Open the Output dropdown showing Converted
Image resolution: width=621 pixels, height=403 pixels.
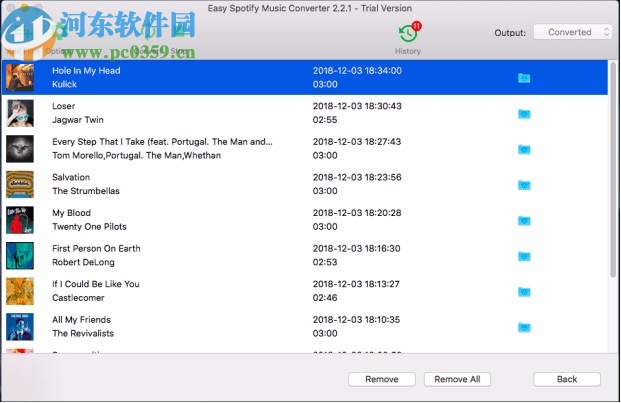pyautogui.click(x=573, y=32)
